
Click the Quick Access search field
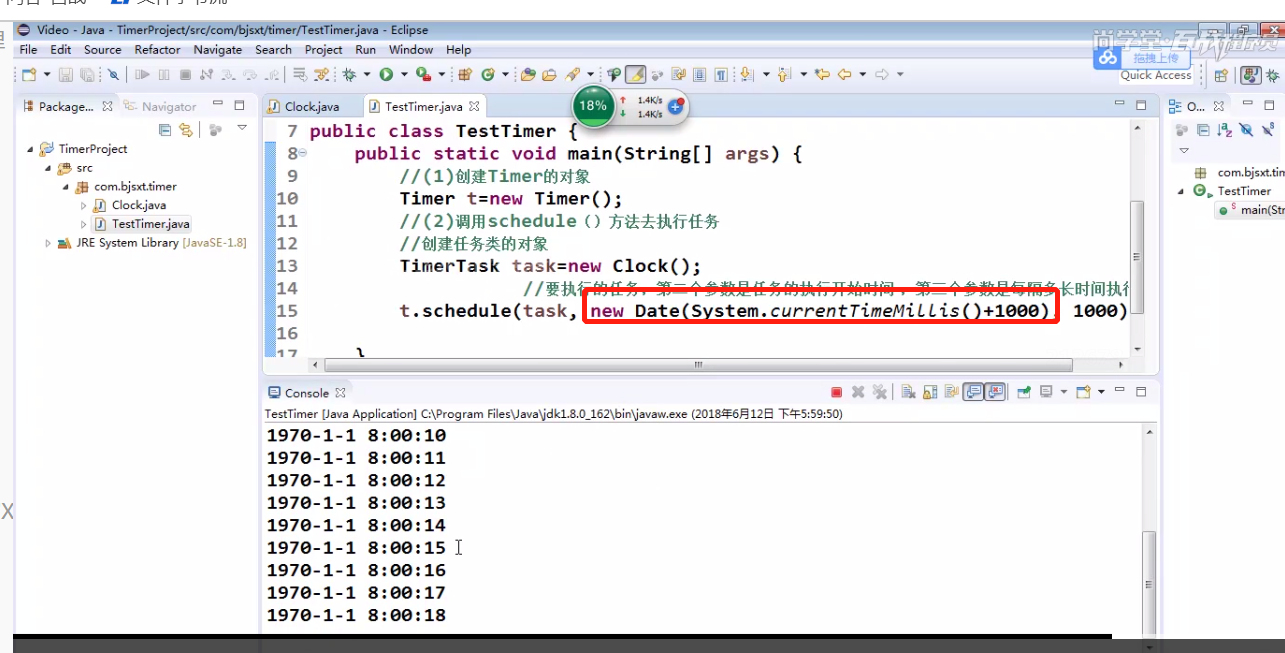pos(1156,75)
